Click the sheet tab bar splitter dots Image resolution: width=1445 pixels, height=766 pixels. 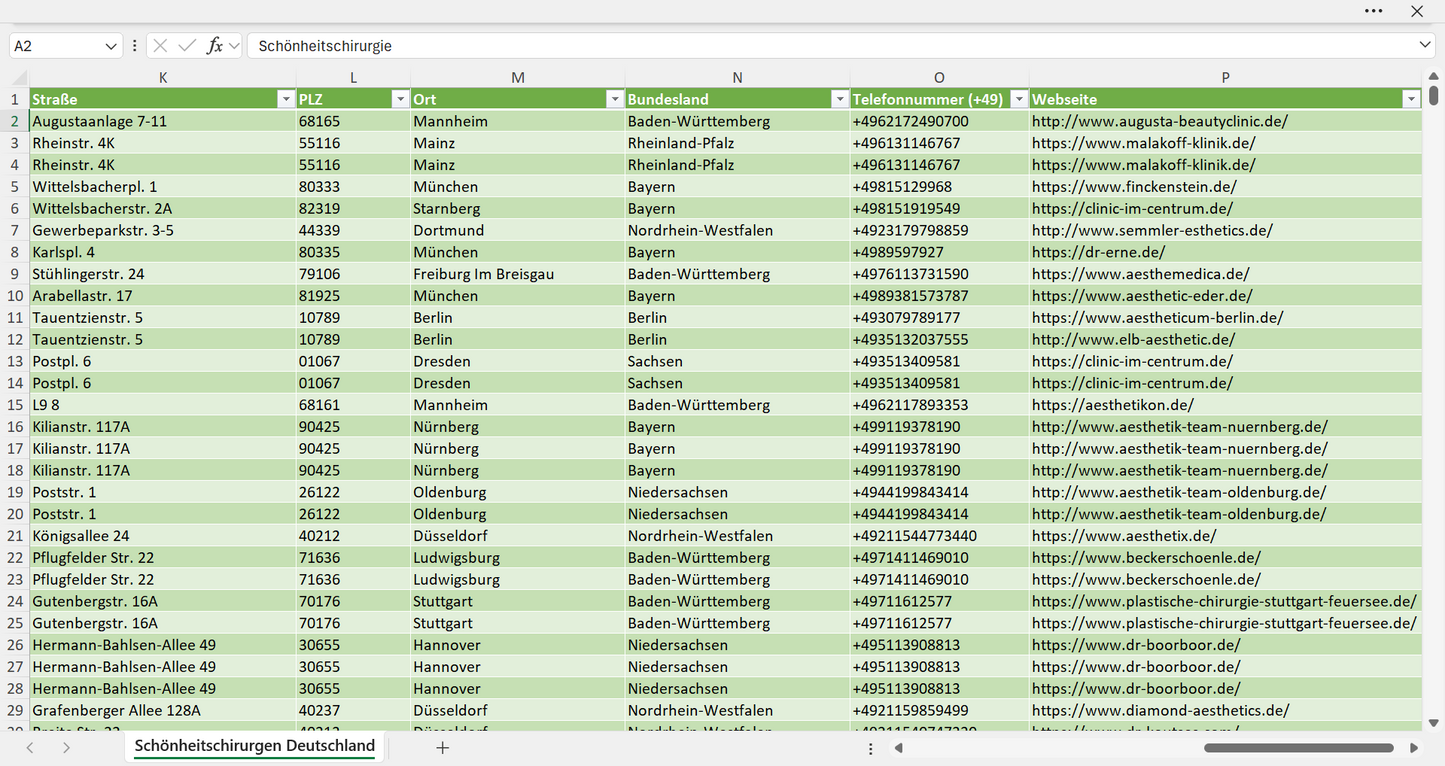pos(871,748)
